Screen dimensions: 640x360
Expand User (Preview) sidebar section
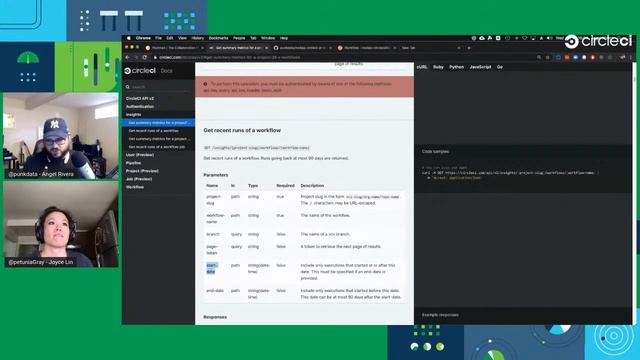[x=140, y=155]
